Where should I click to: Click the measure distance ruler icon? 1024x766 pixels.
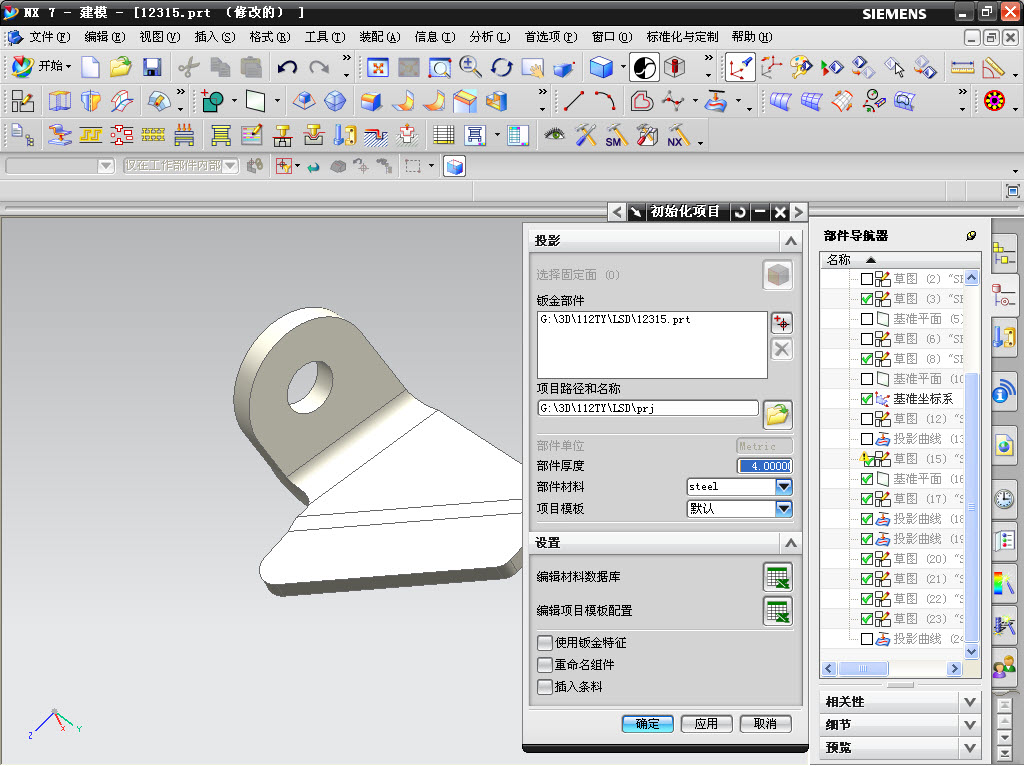(x=962, y=67)
